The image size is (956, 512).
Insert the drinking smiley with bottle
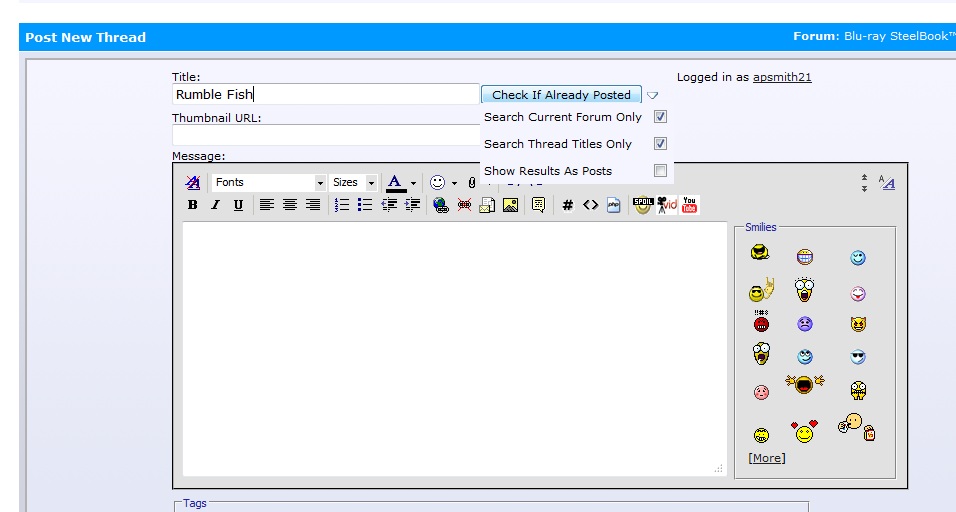point(856,427)
